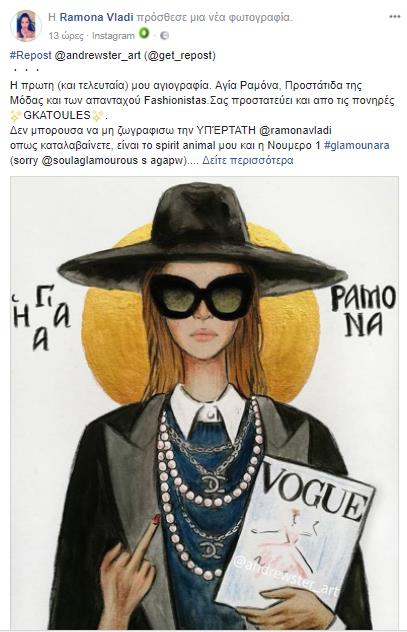The height and width of the screenshot is (632, 407).
Task: Open the Ramona Vladi profile name link
Action: click(x=96, y=17)
